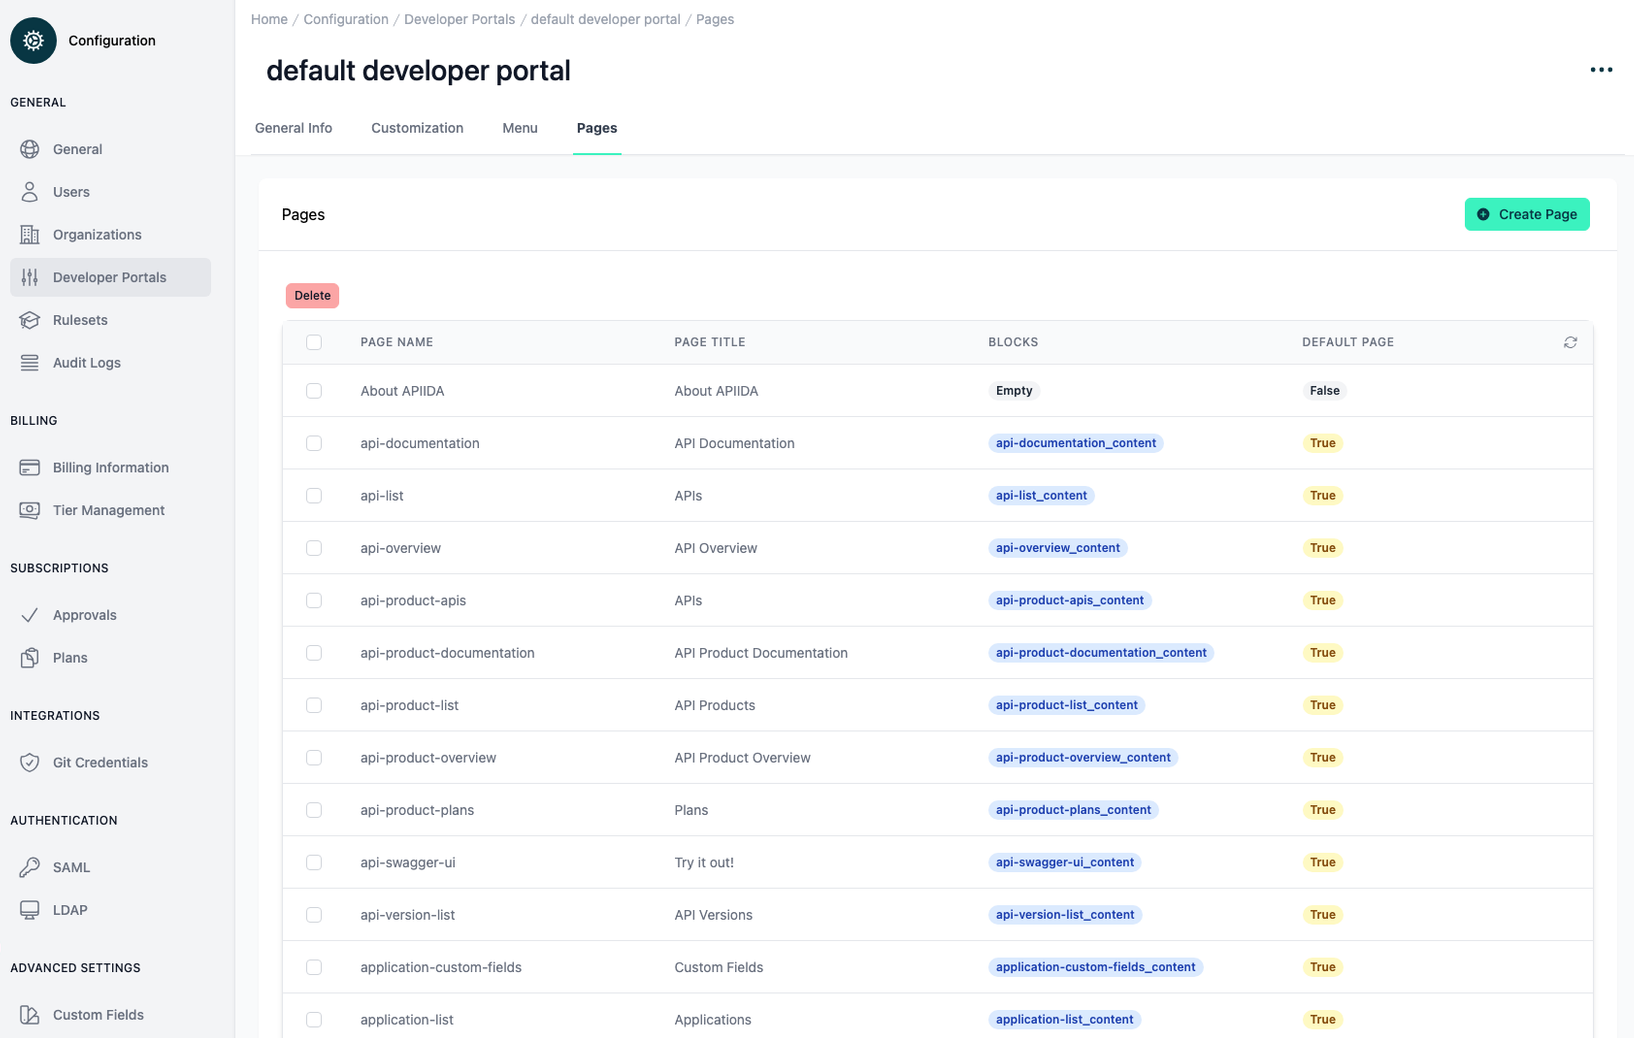1634x1038 pixels.
Task: Check the api-swagger-ui row checkbox
Action: [314, 862]
